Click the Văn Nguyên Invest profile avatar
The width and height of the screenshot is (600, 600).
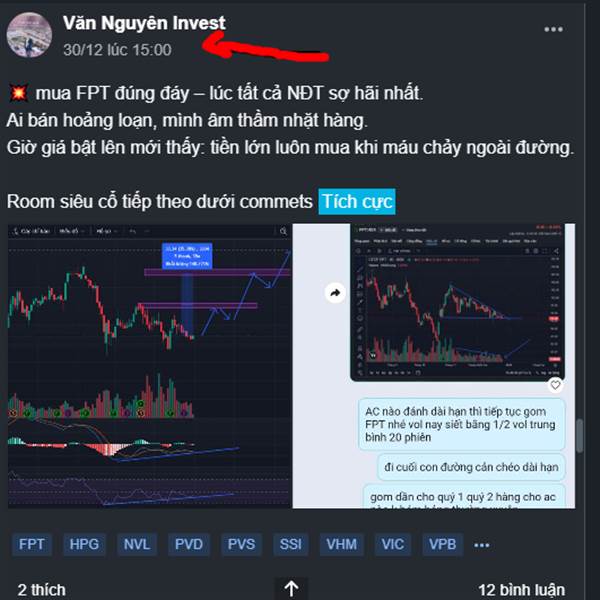[x=29, y=35]
